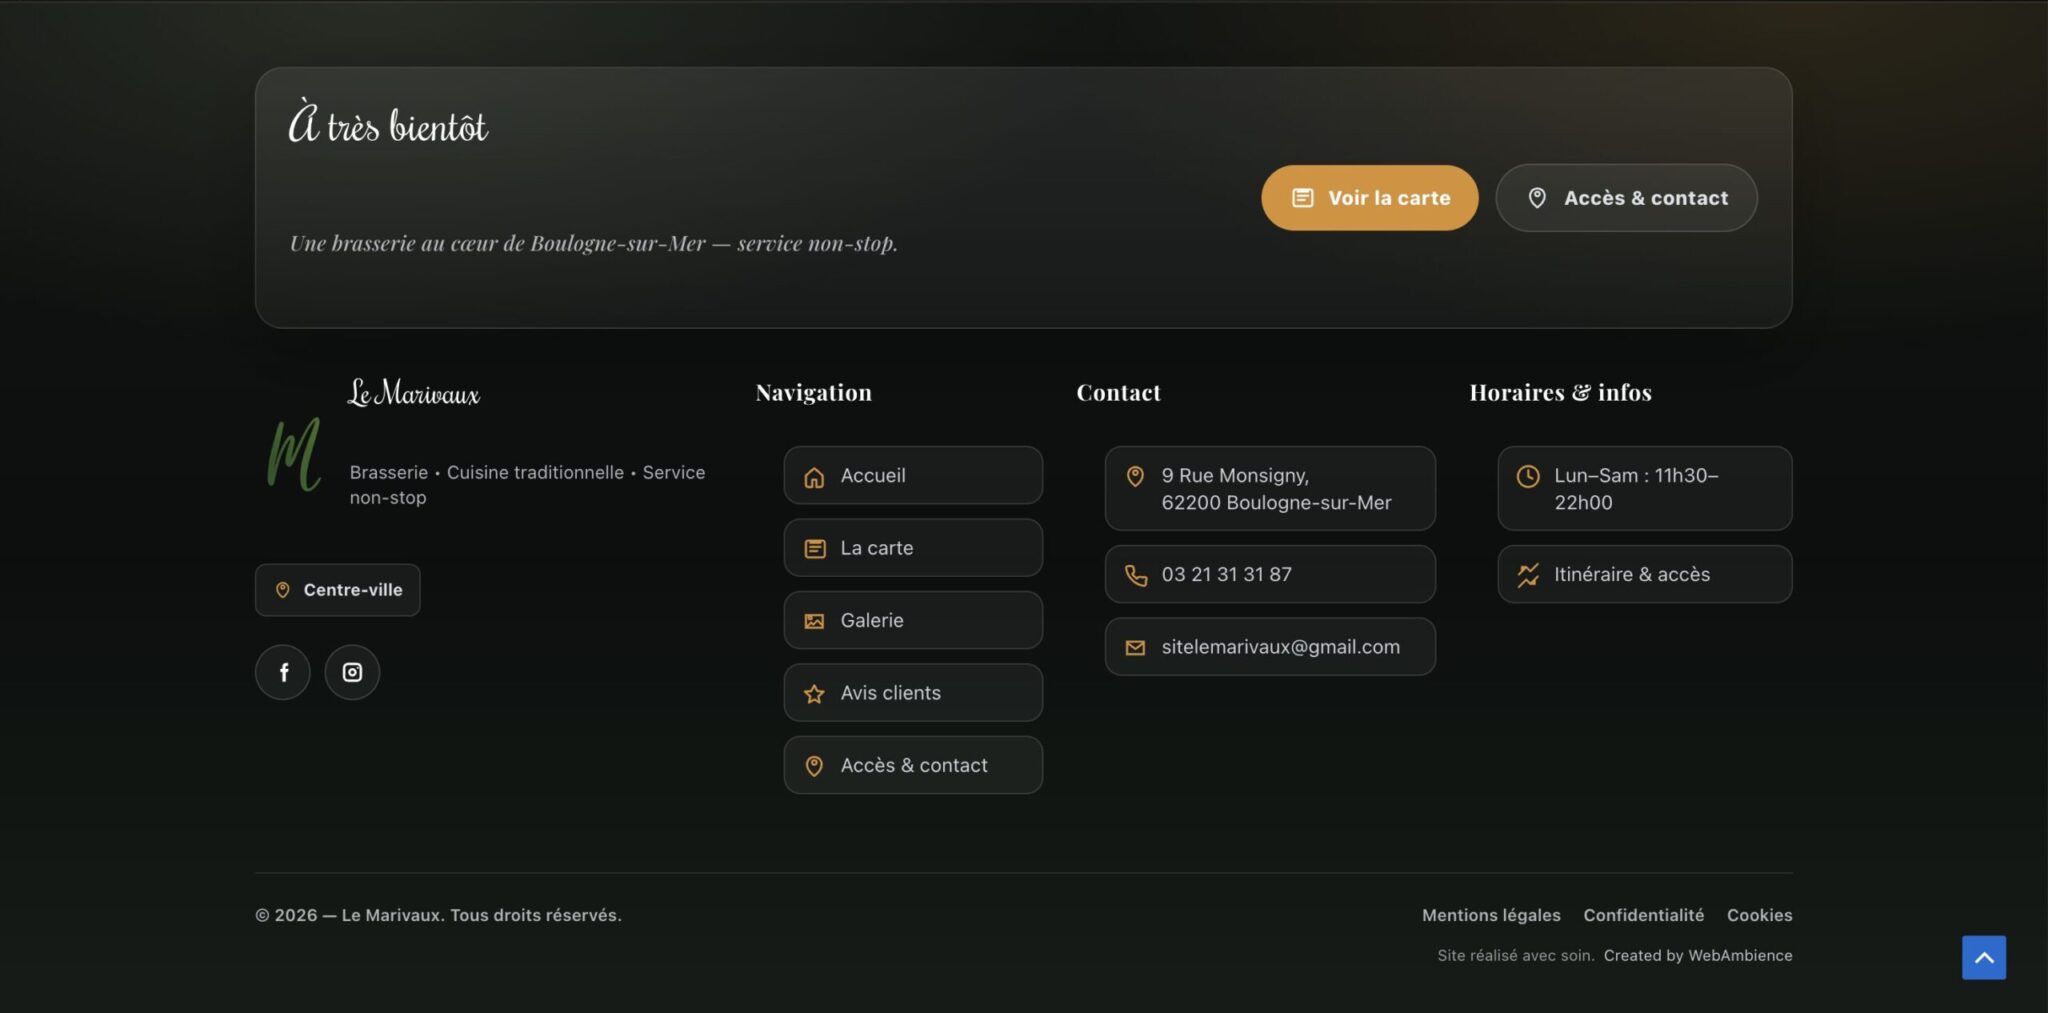Click the WebAmbience credit link
The width and height of the screenshot is (2048, 1013).
1740,955
